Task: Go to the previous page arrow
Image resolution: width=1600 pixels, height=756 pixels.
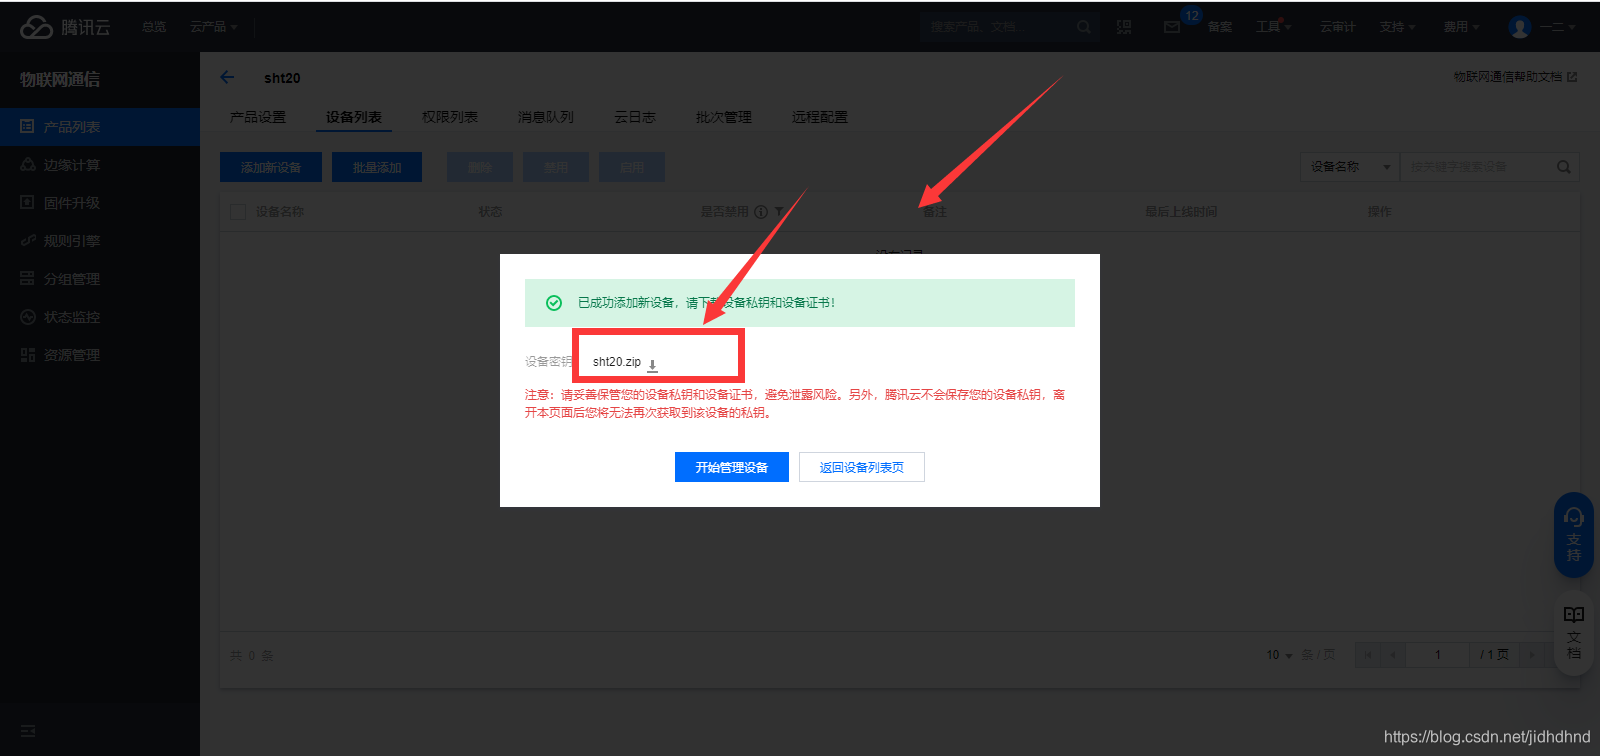Action: [1393, 655]
